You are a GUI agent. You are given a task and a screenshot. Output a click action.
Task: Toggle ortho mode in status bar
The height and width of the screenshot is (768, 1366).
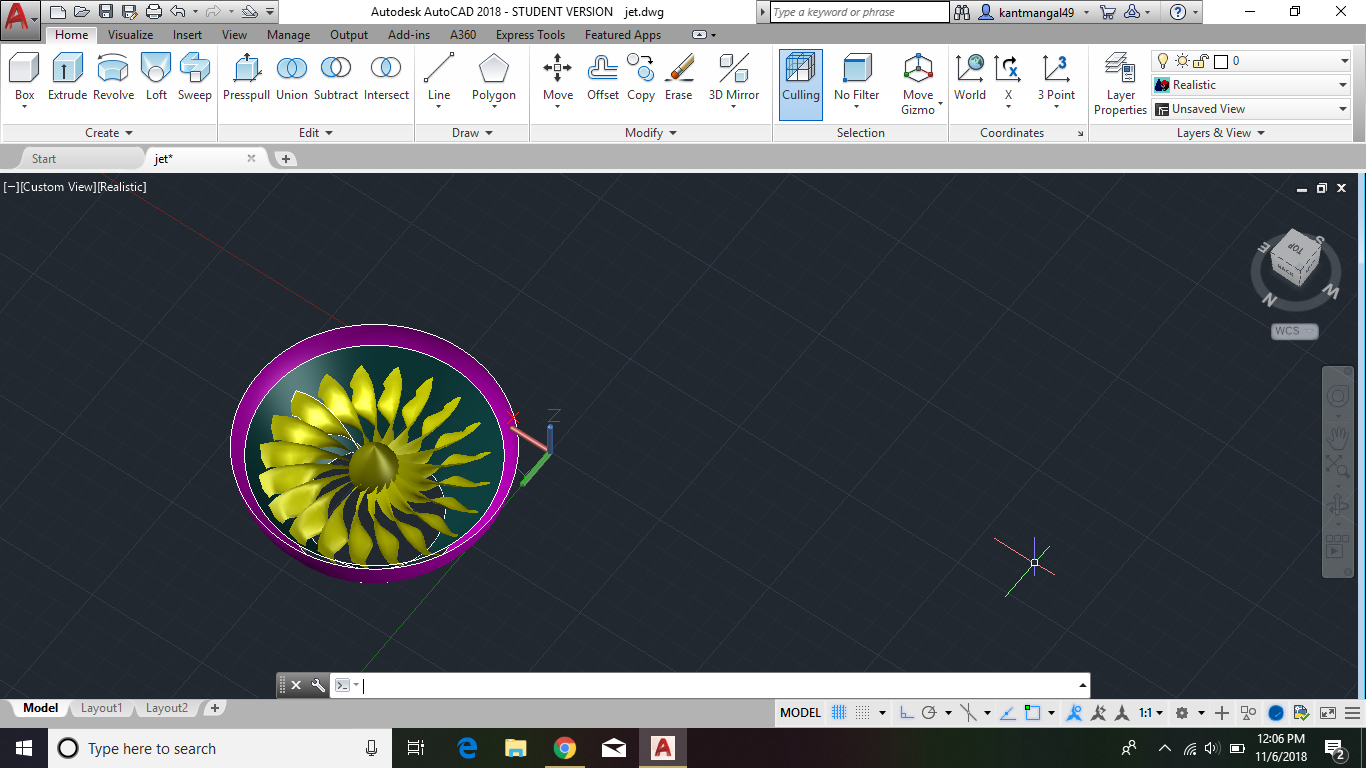pyautogui.click(x=906, y=713)
